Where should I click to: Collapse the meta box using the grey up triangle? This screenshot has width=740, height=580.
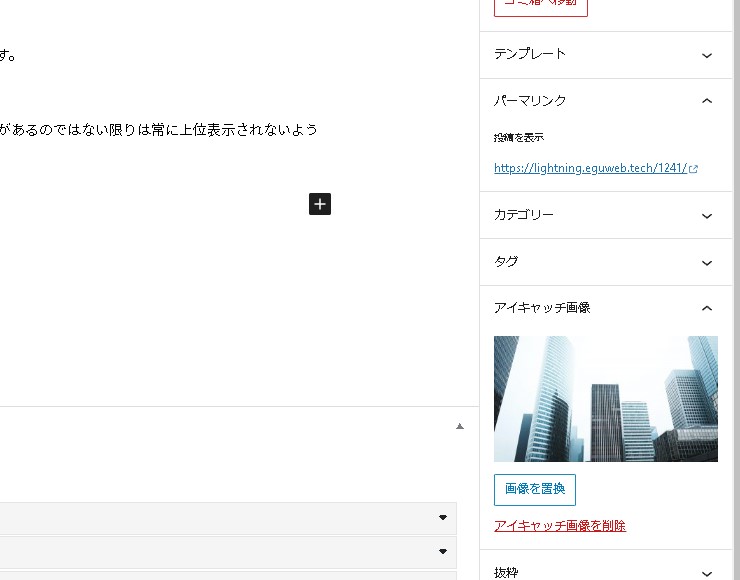tap(460, 426)
